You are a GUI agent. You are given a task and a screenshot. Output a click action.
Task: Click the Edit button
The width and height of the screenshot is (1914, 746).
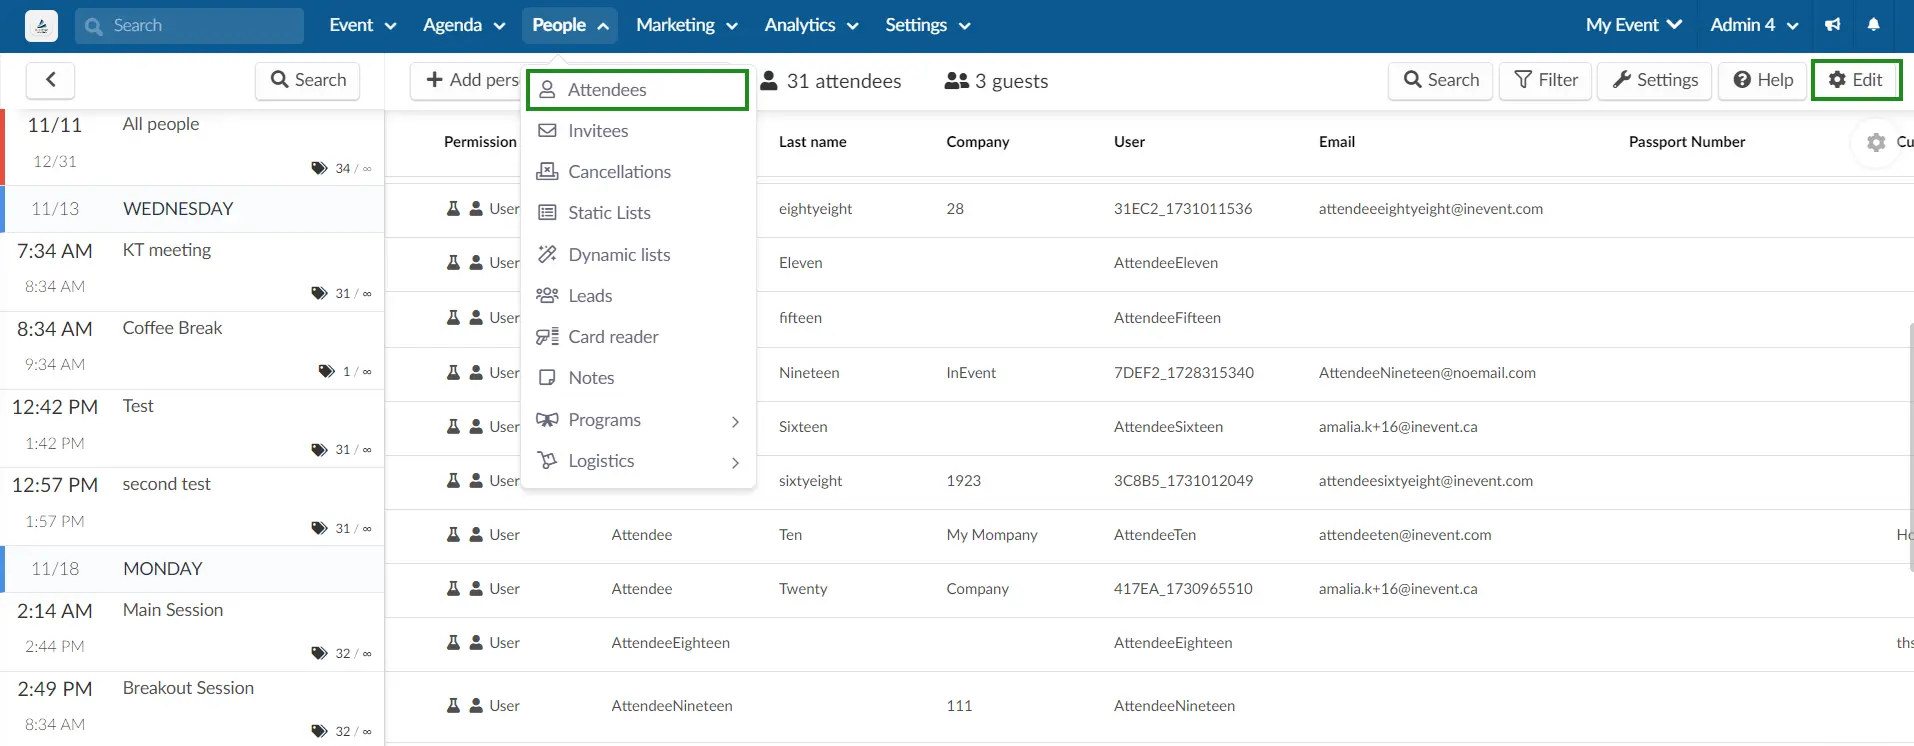[1856, 80]
